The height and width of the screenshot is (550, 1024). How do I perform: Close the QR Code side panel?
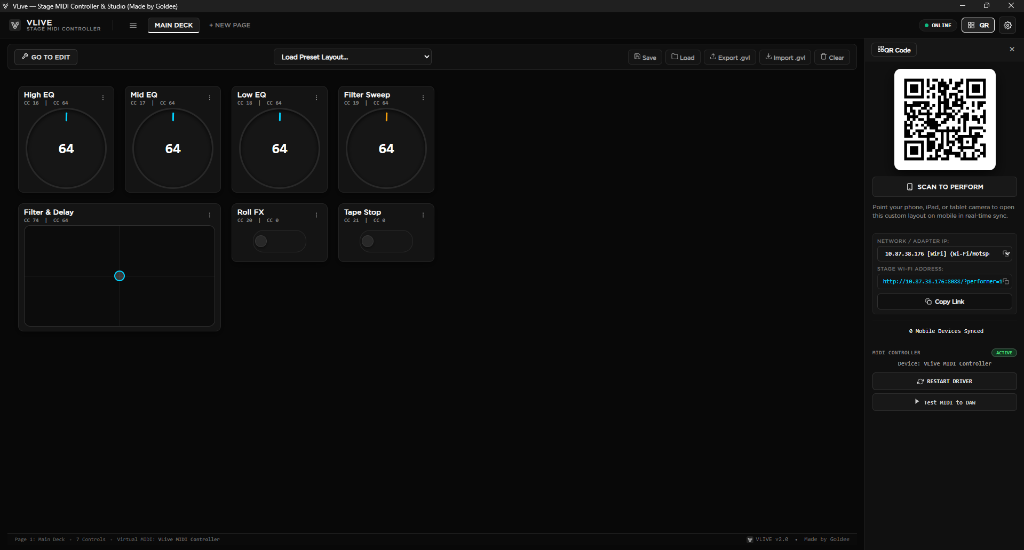pyautogui.click(x=1012, y=49)
